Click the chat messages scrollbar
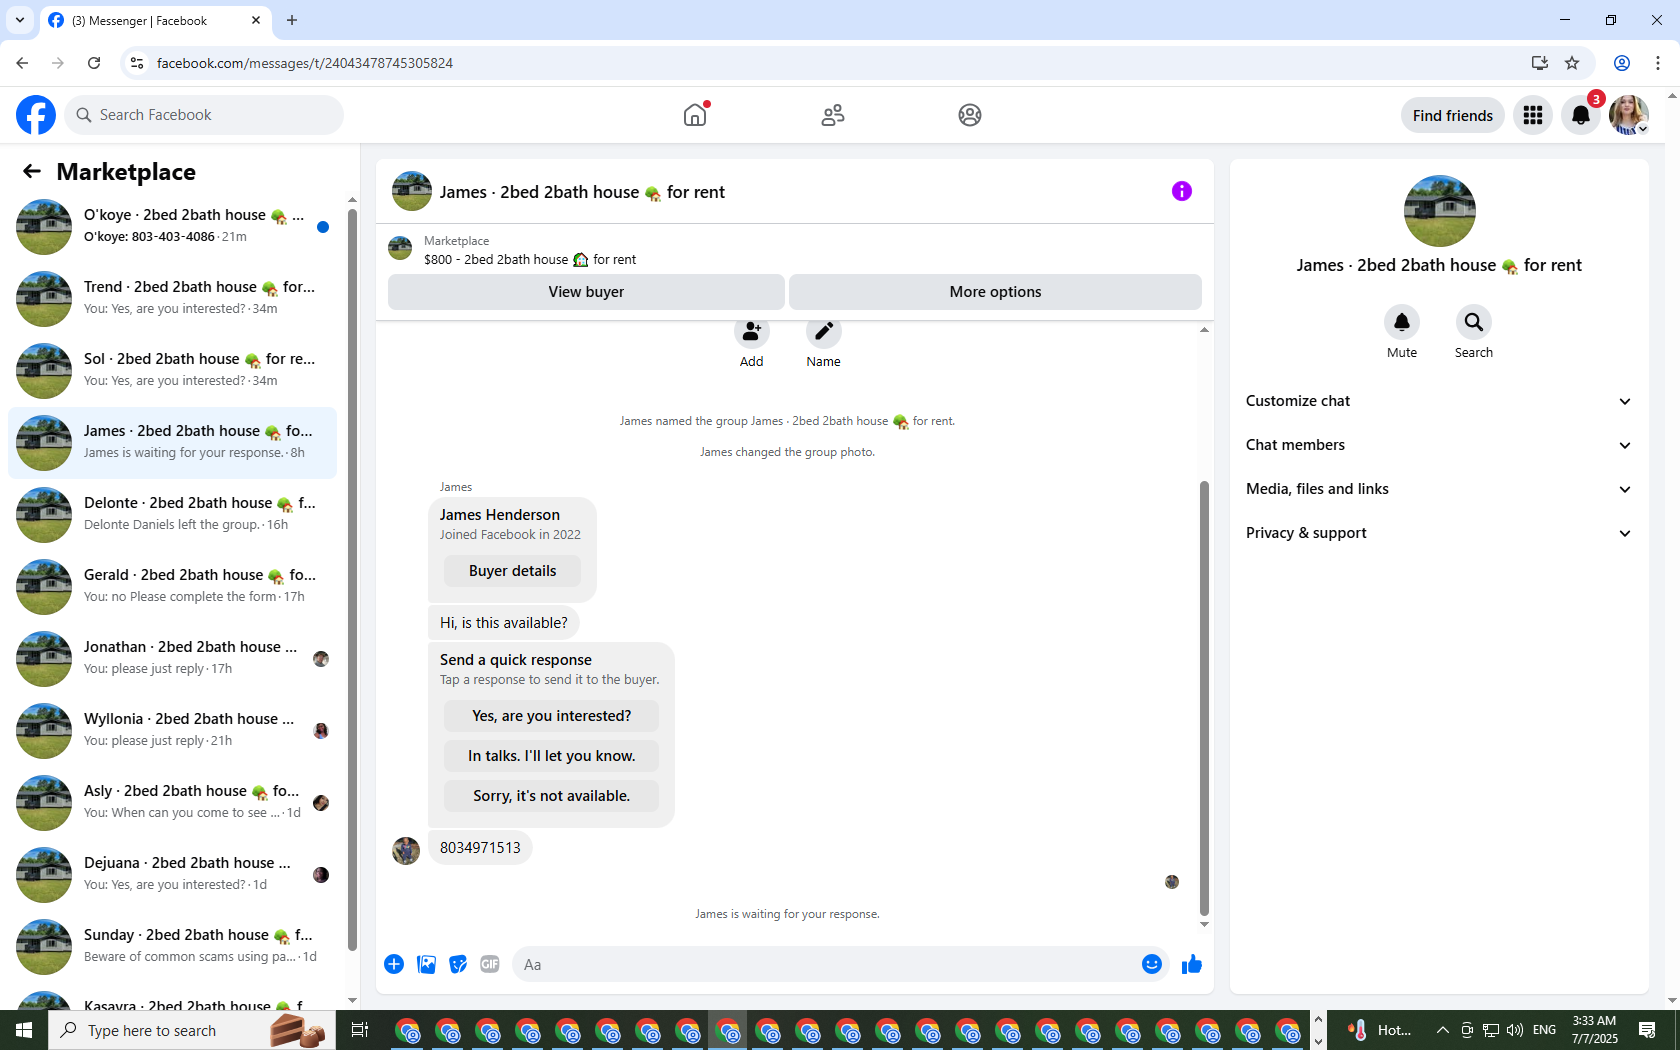The width and height of the screenshot is (1680, 1050). 1204,698
